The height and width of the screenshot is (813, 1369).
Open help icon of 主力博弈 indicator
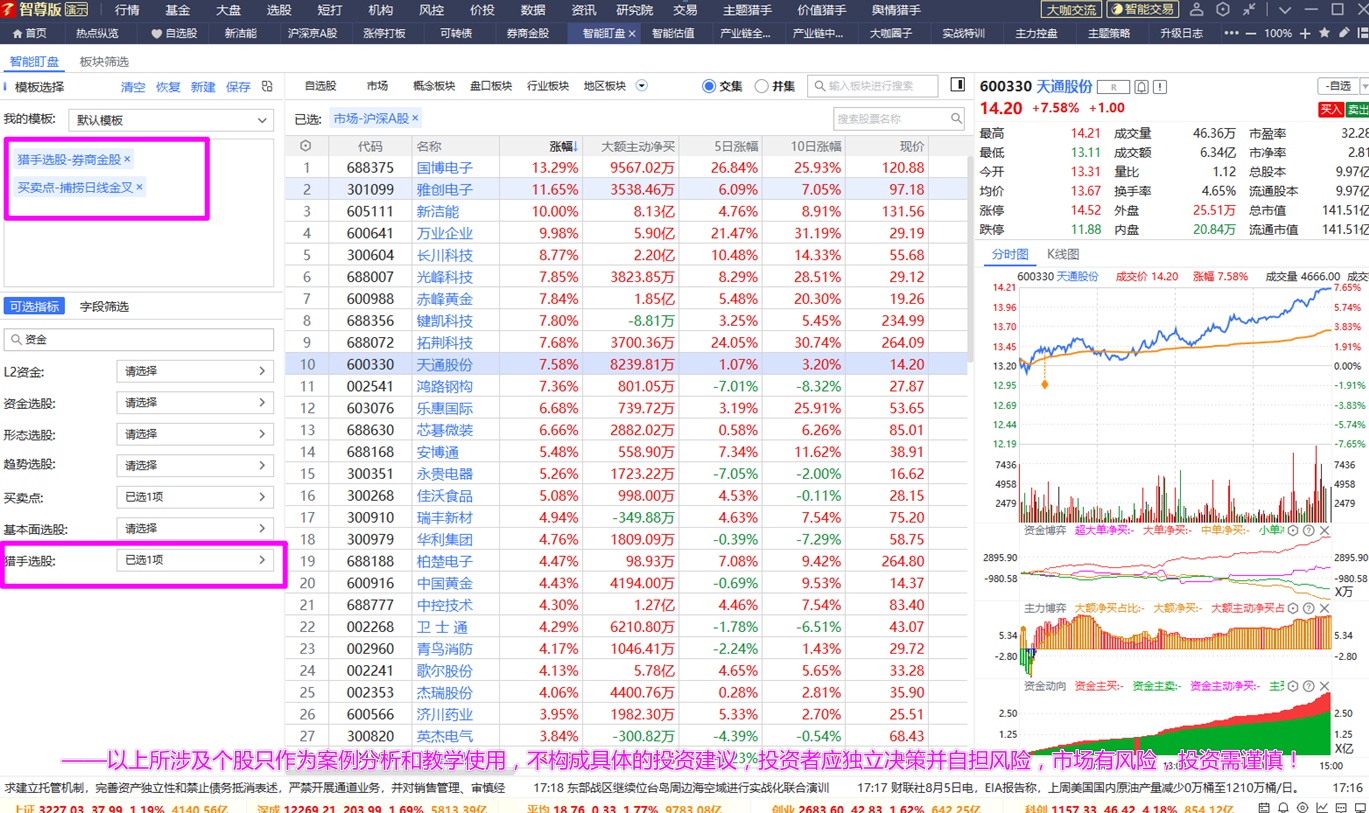click(x=1308, y=608)
